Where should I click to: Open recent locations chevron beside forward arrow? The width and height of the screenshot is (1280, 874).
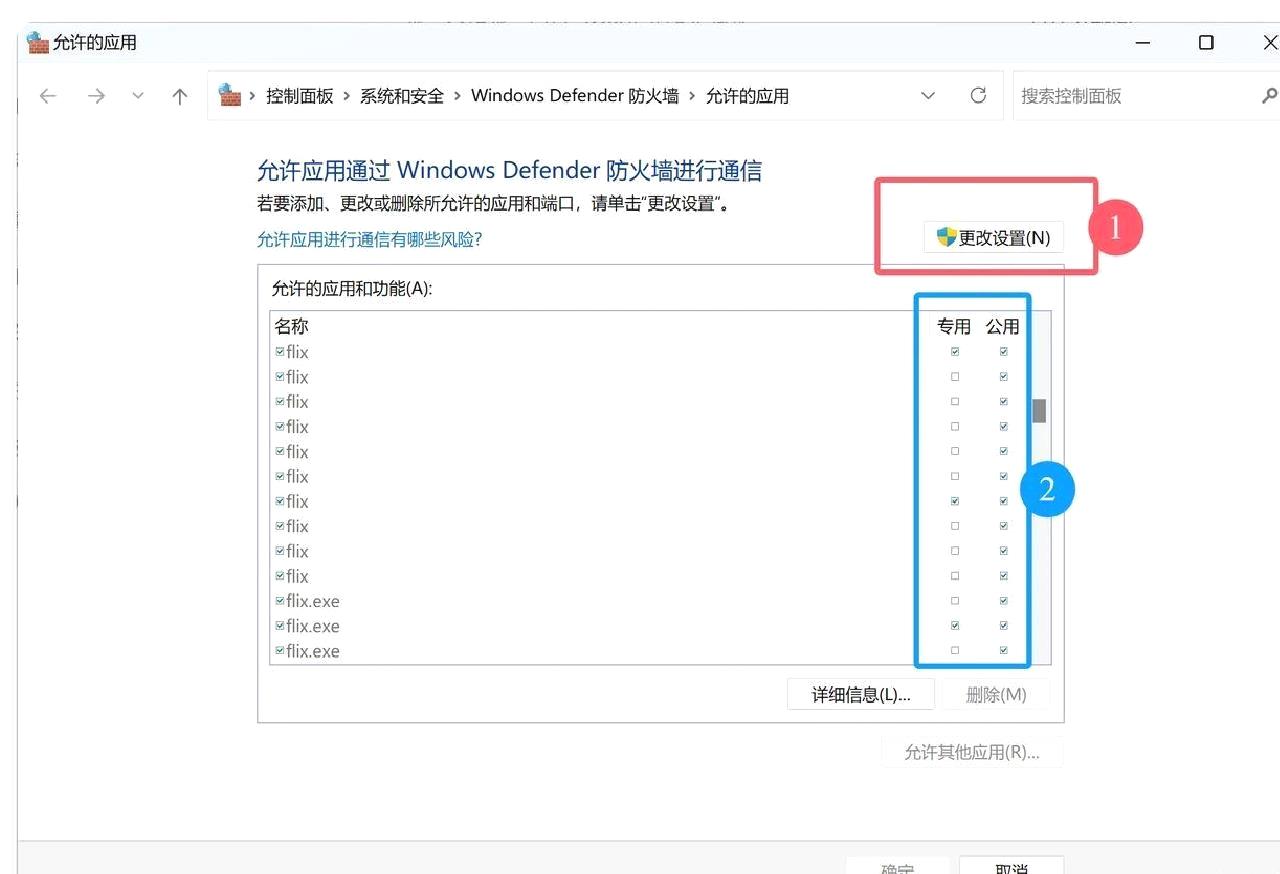(x=138, y=96)
